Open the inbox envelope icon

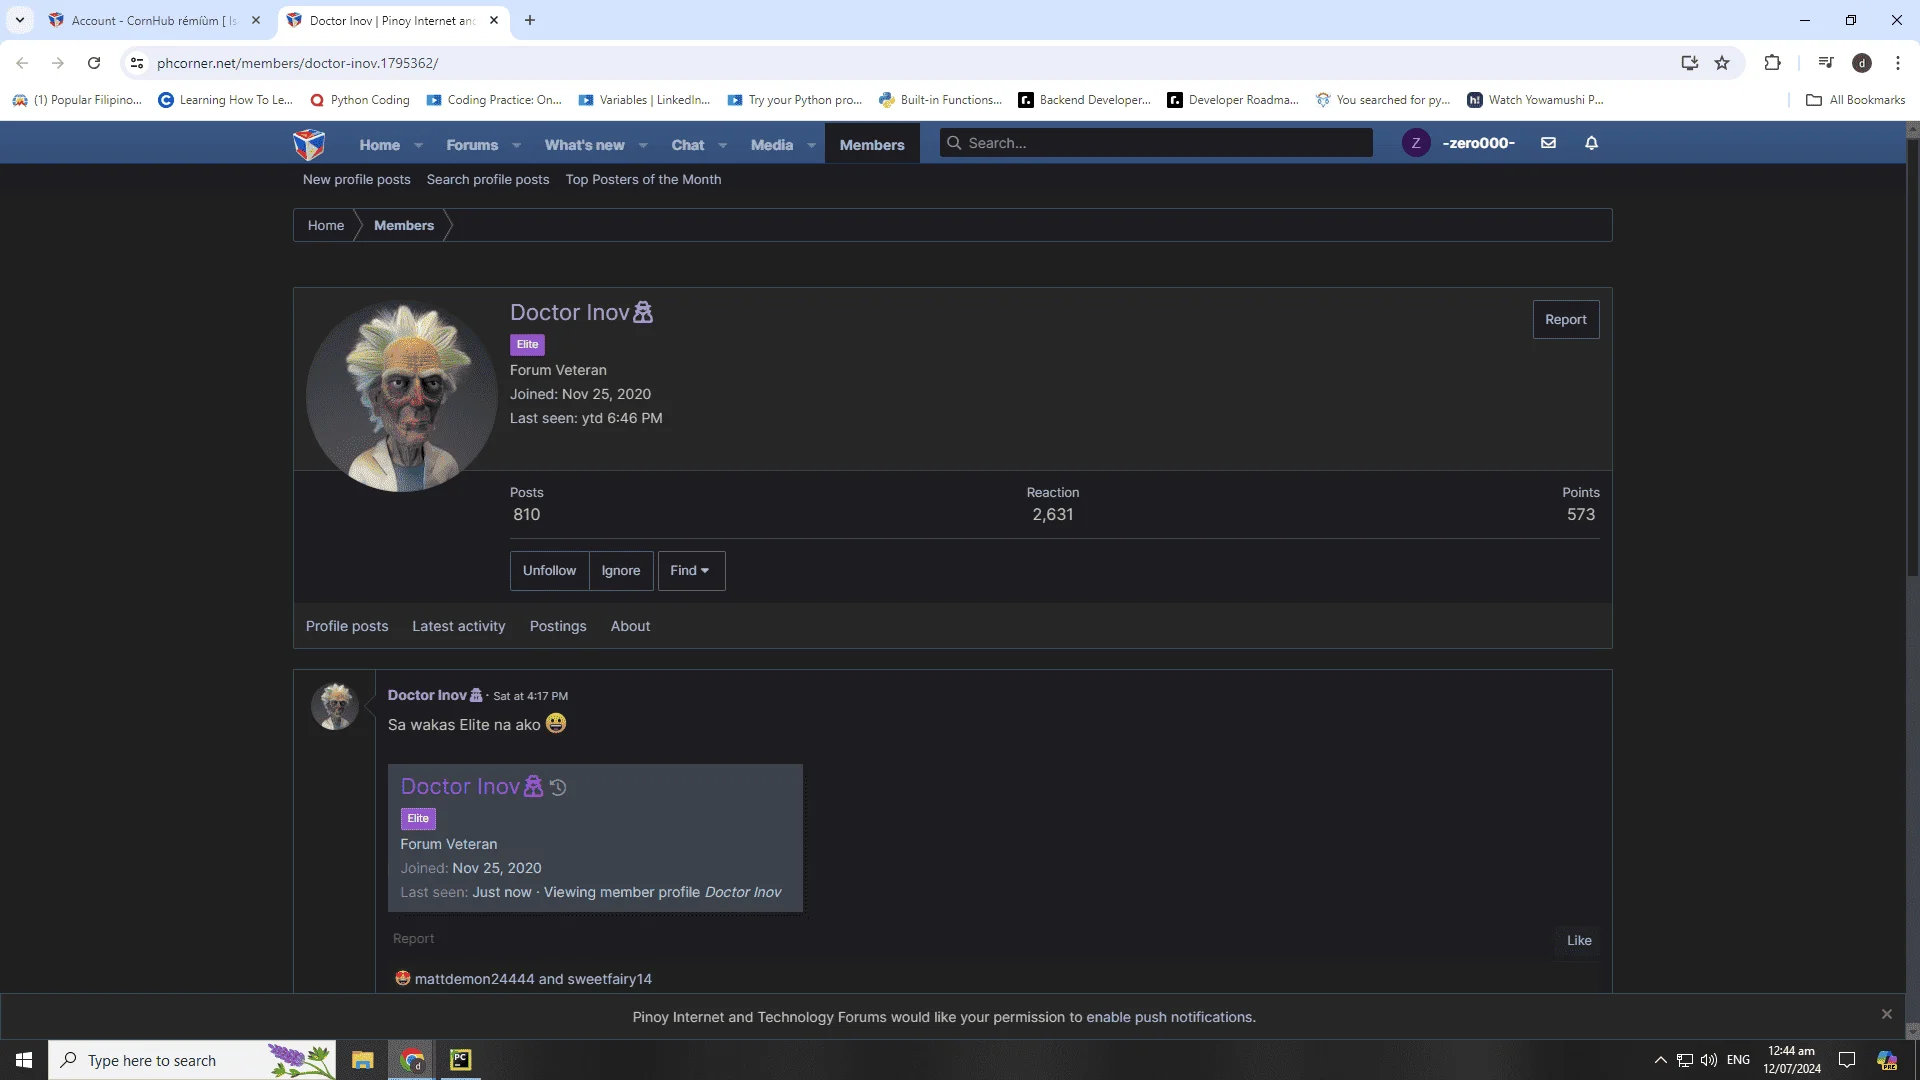[x=1548, y=143]
